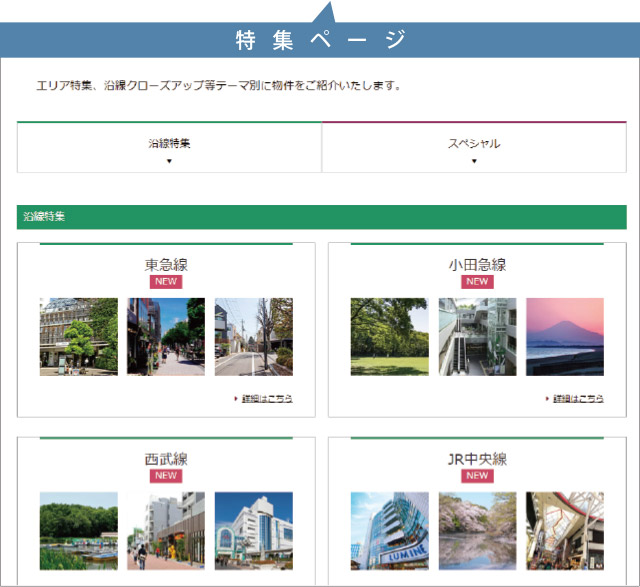Image resolution: width=640 pixels, height=587 pixels.
Task: Click the NEW badge under 東急線
Action: (x=166, y=282)
